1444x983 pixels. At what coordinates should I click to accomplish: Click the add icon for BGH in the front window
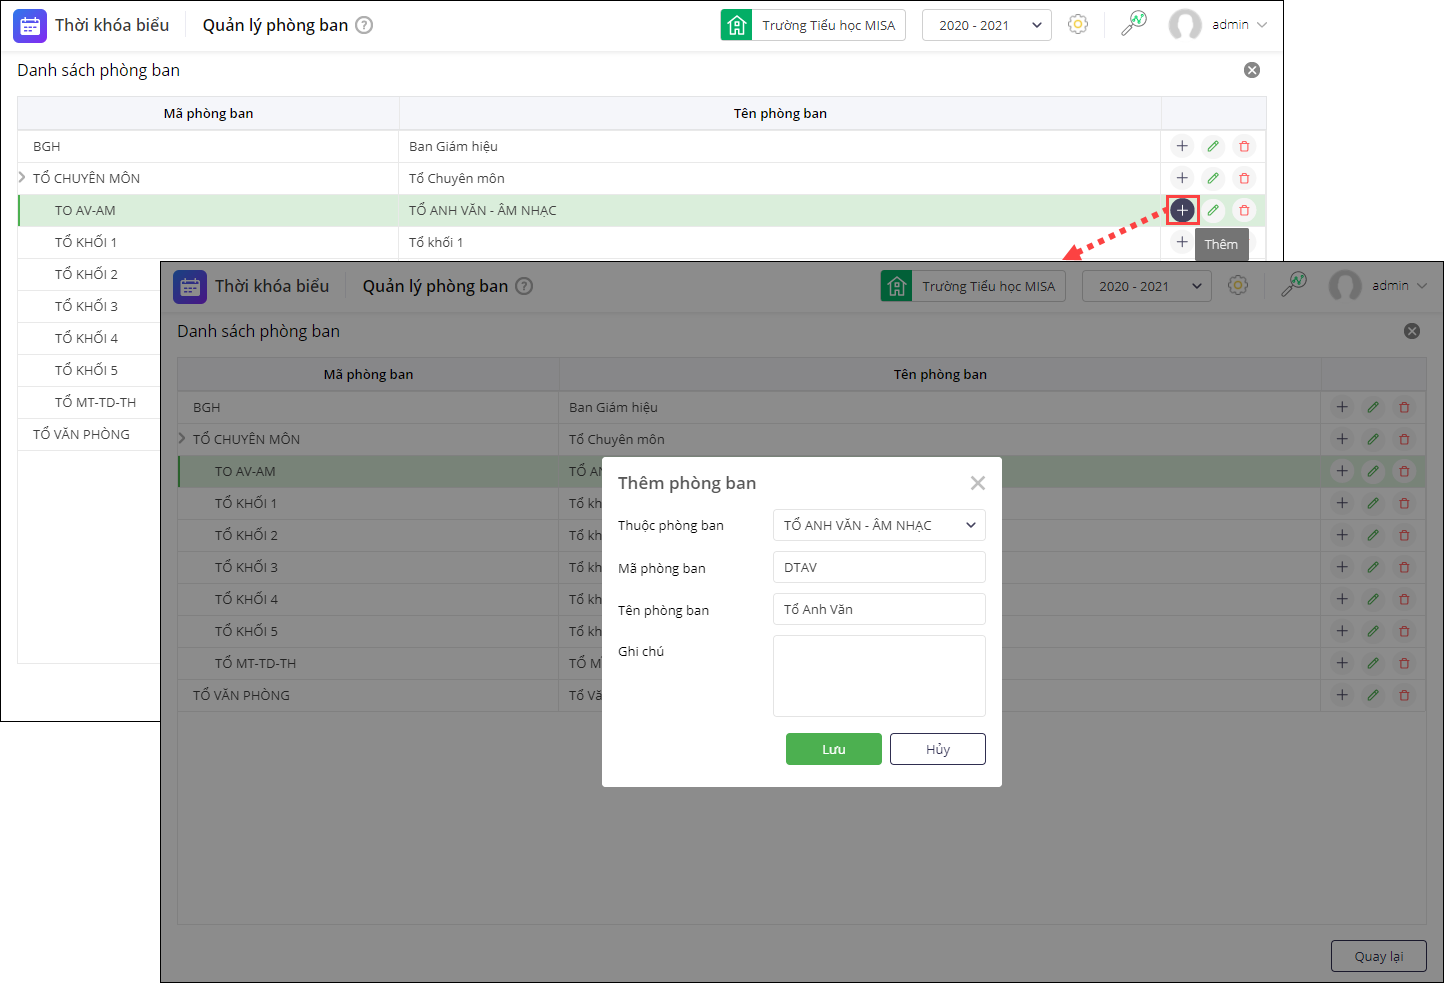(1342, 407)
